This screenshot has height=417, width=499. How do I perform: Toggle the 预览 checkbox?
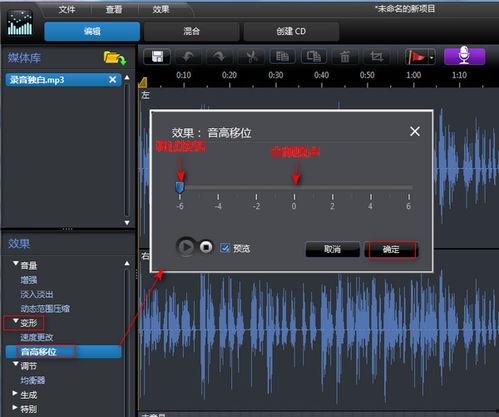tap(225, 248)
